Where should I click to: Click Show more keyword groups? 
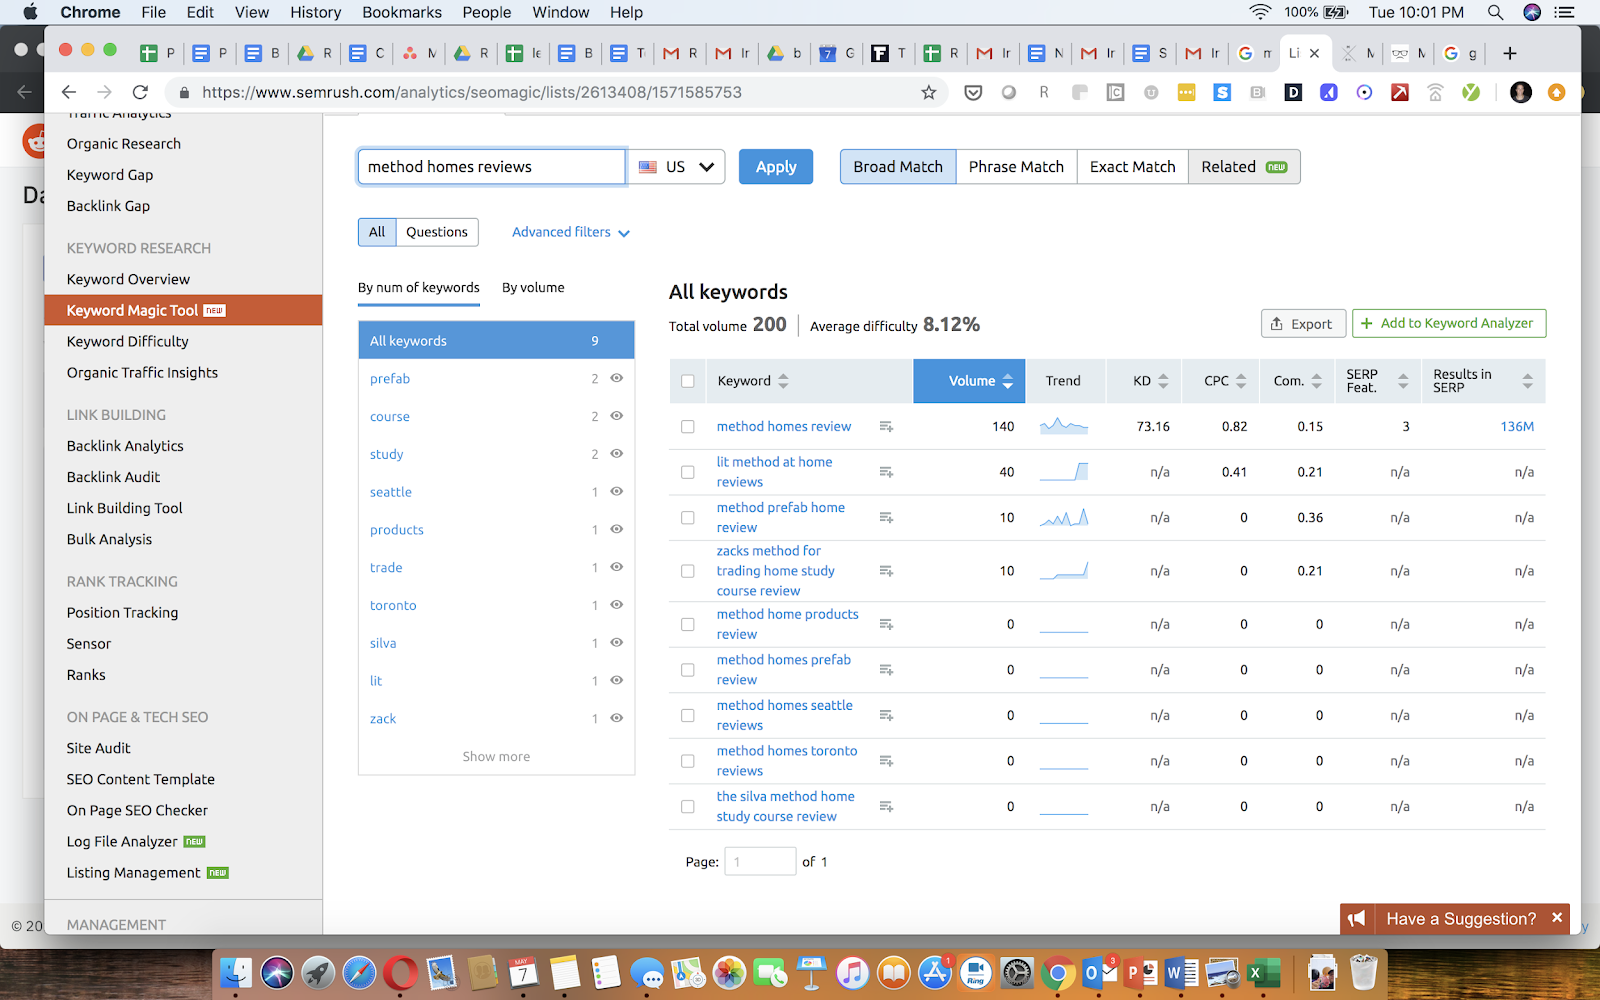pyautogui.click(x=496, y=757)
